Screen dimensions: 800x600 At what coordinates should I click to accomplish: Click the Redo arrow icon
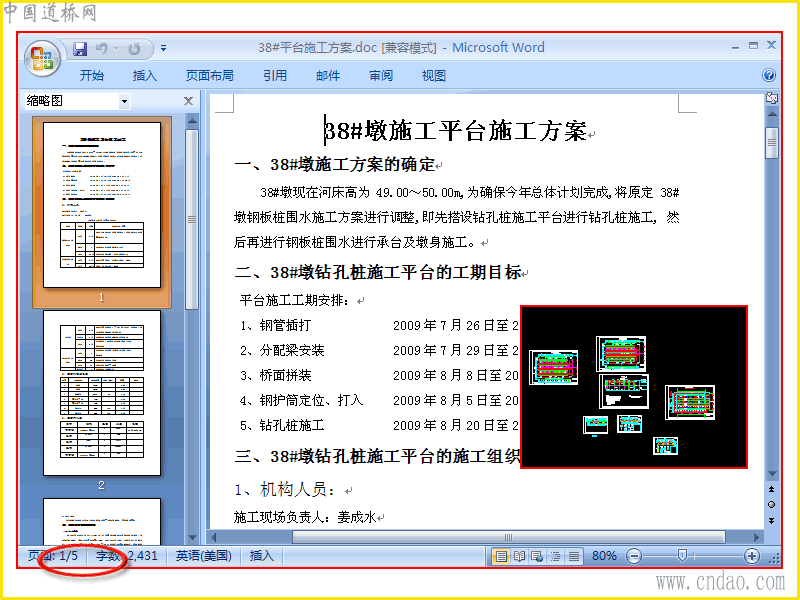[x=134, y=48]
